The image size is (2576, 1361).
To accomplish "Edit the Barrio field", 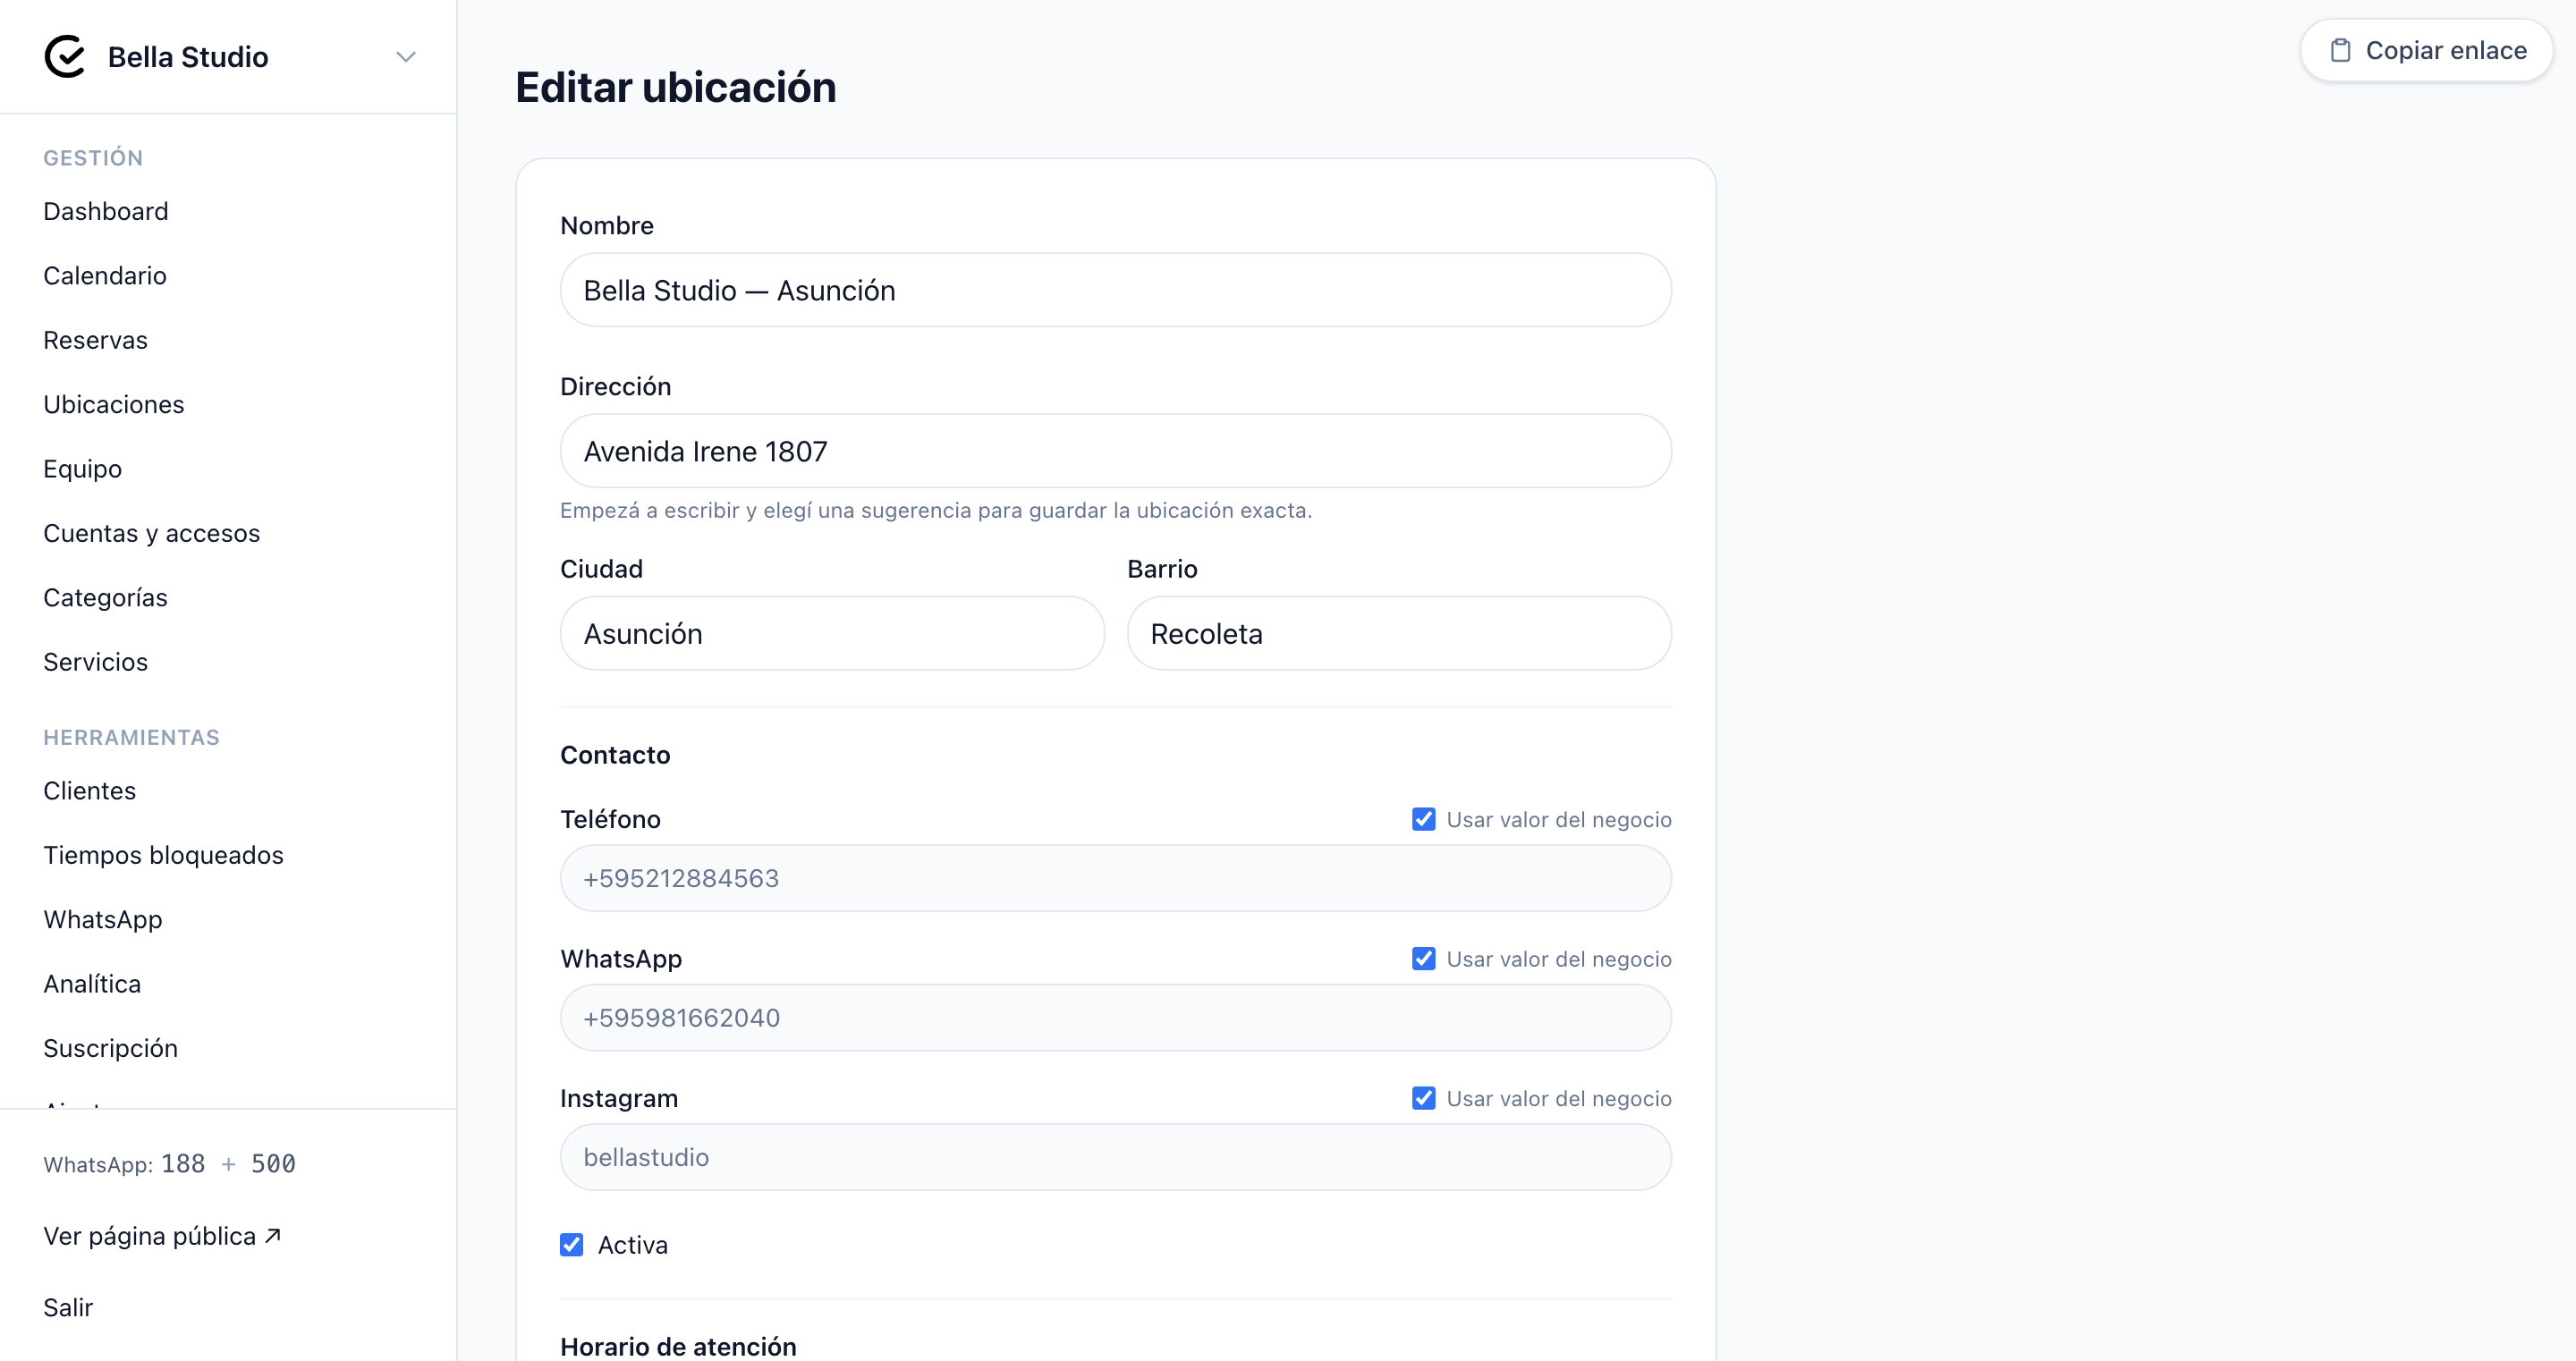I will click(x=1399, y=633).
